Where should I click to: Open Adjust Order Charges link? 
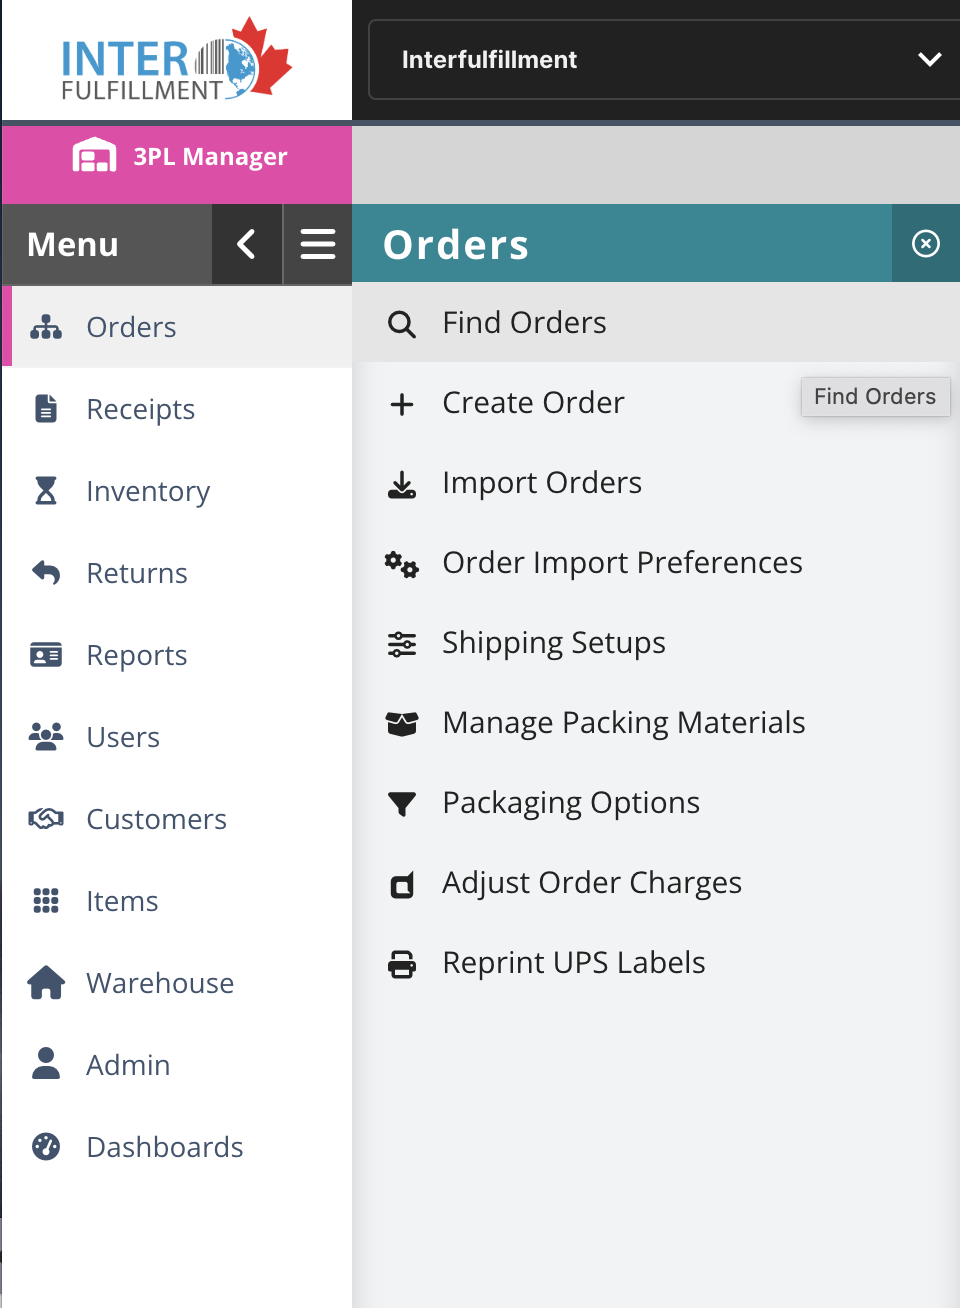pos(592,883)
